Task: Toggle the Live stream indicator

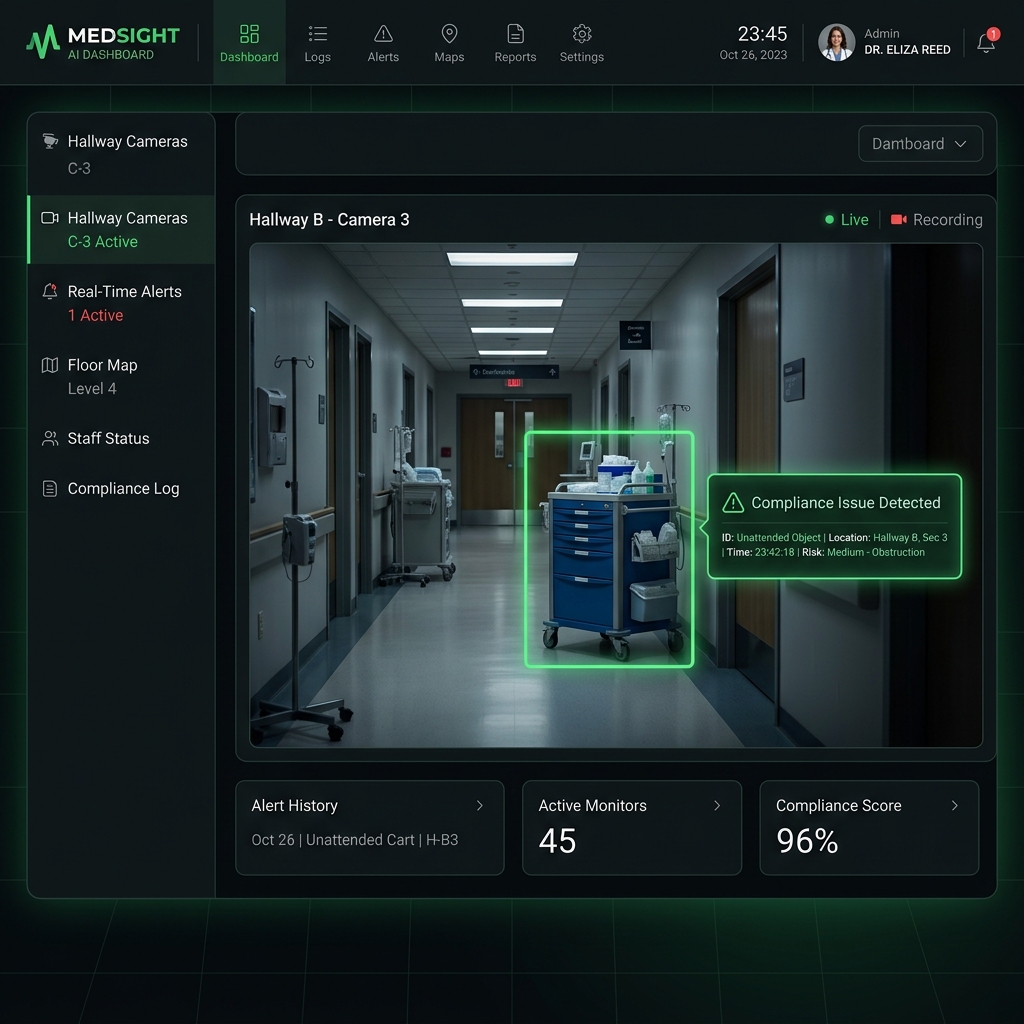Action: click(x=845, y=219)
